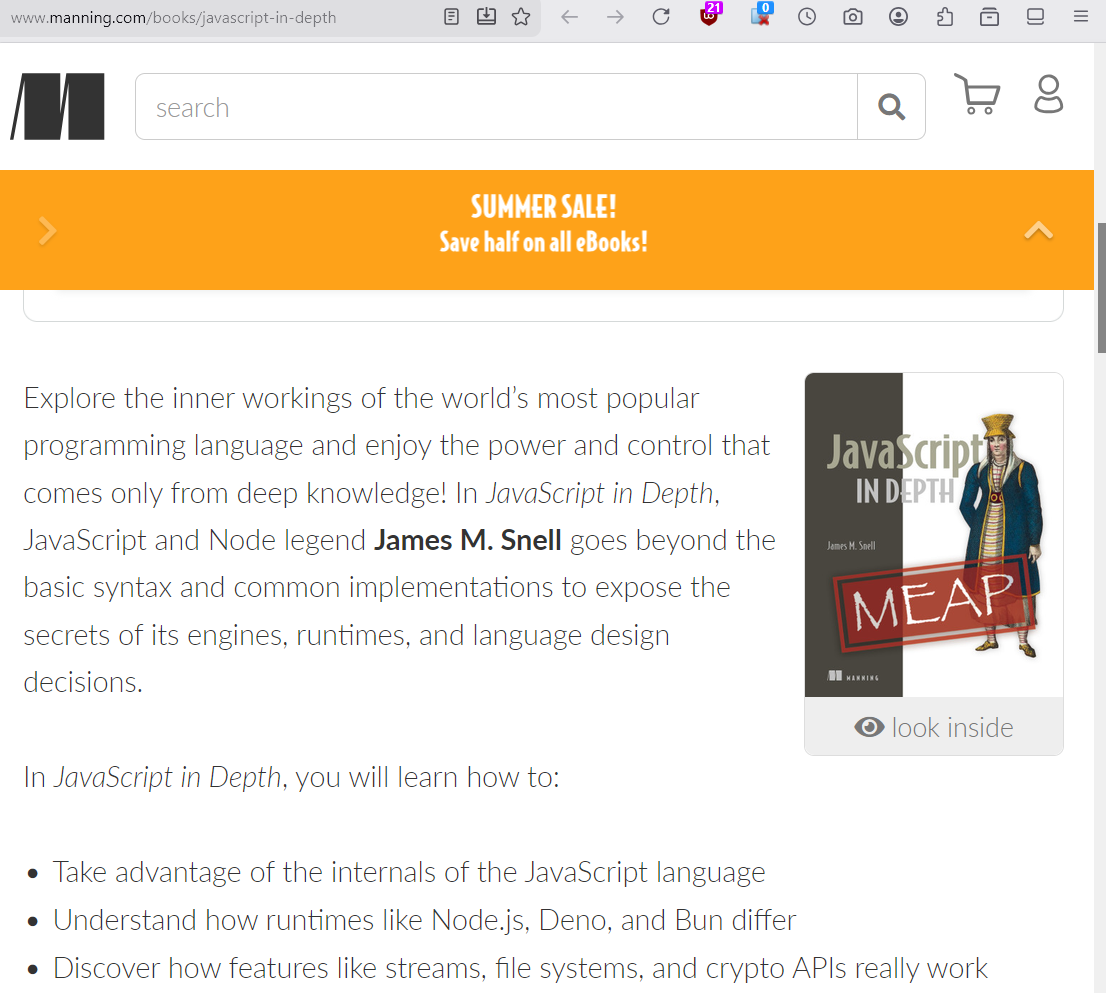
Task: Open the shopping cart
Action: coord(977,94)
